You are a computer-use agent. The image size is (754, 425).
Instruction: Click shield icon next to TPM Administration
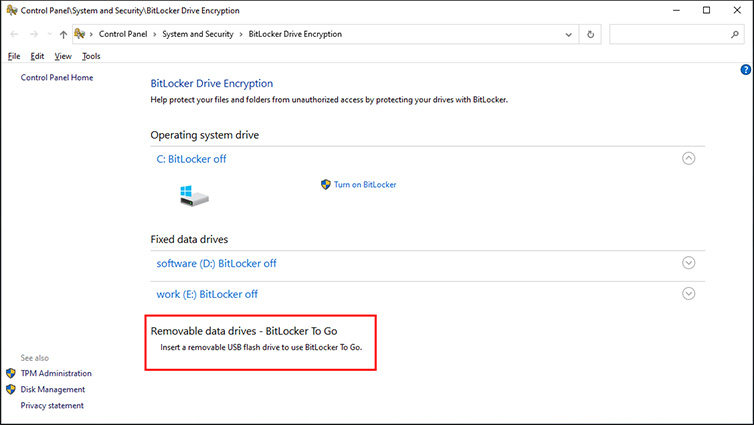pos(11,373)
